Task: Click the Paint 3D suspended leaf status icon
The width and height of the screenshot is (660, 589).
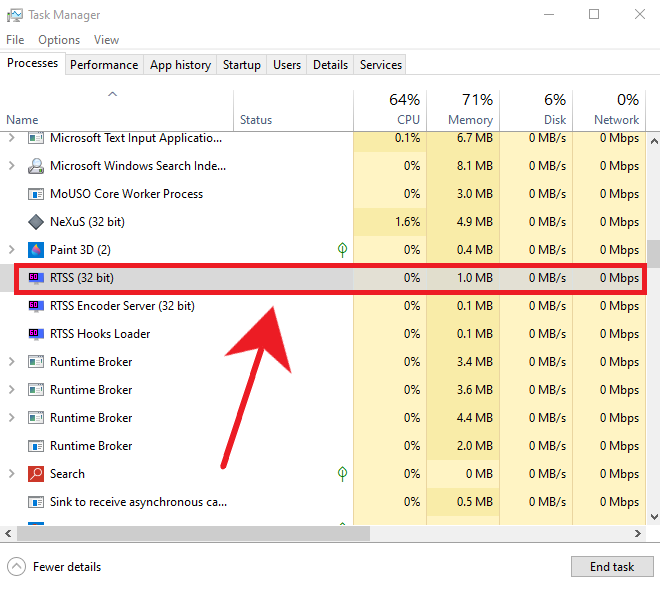Action: tap(343, 250)
